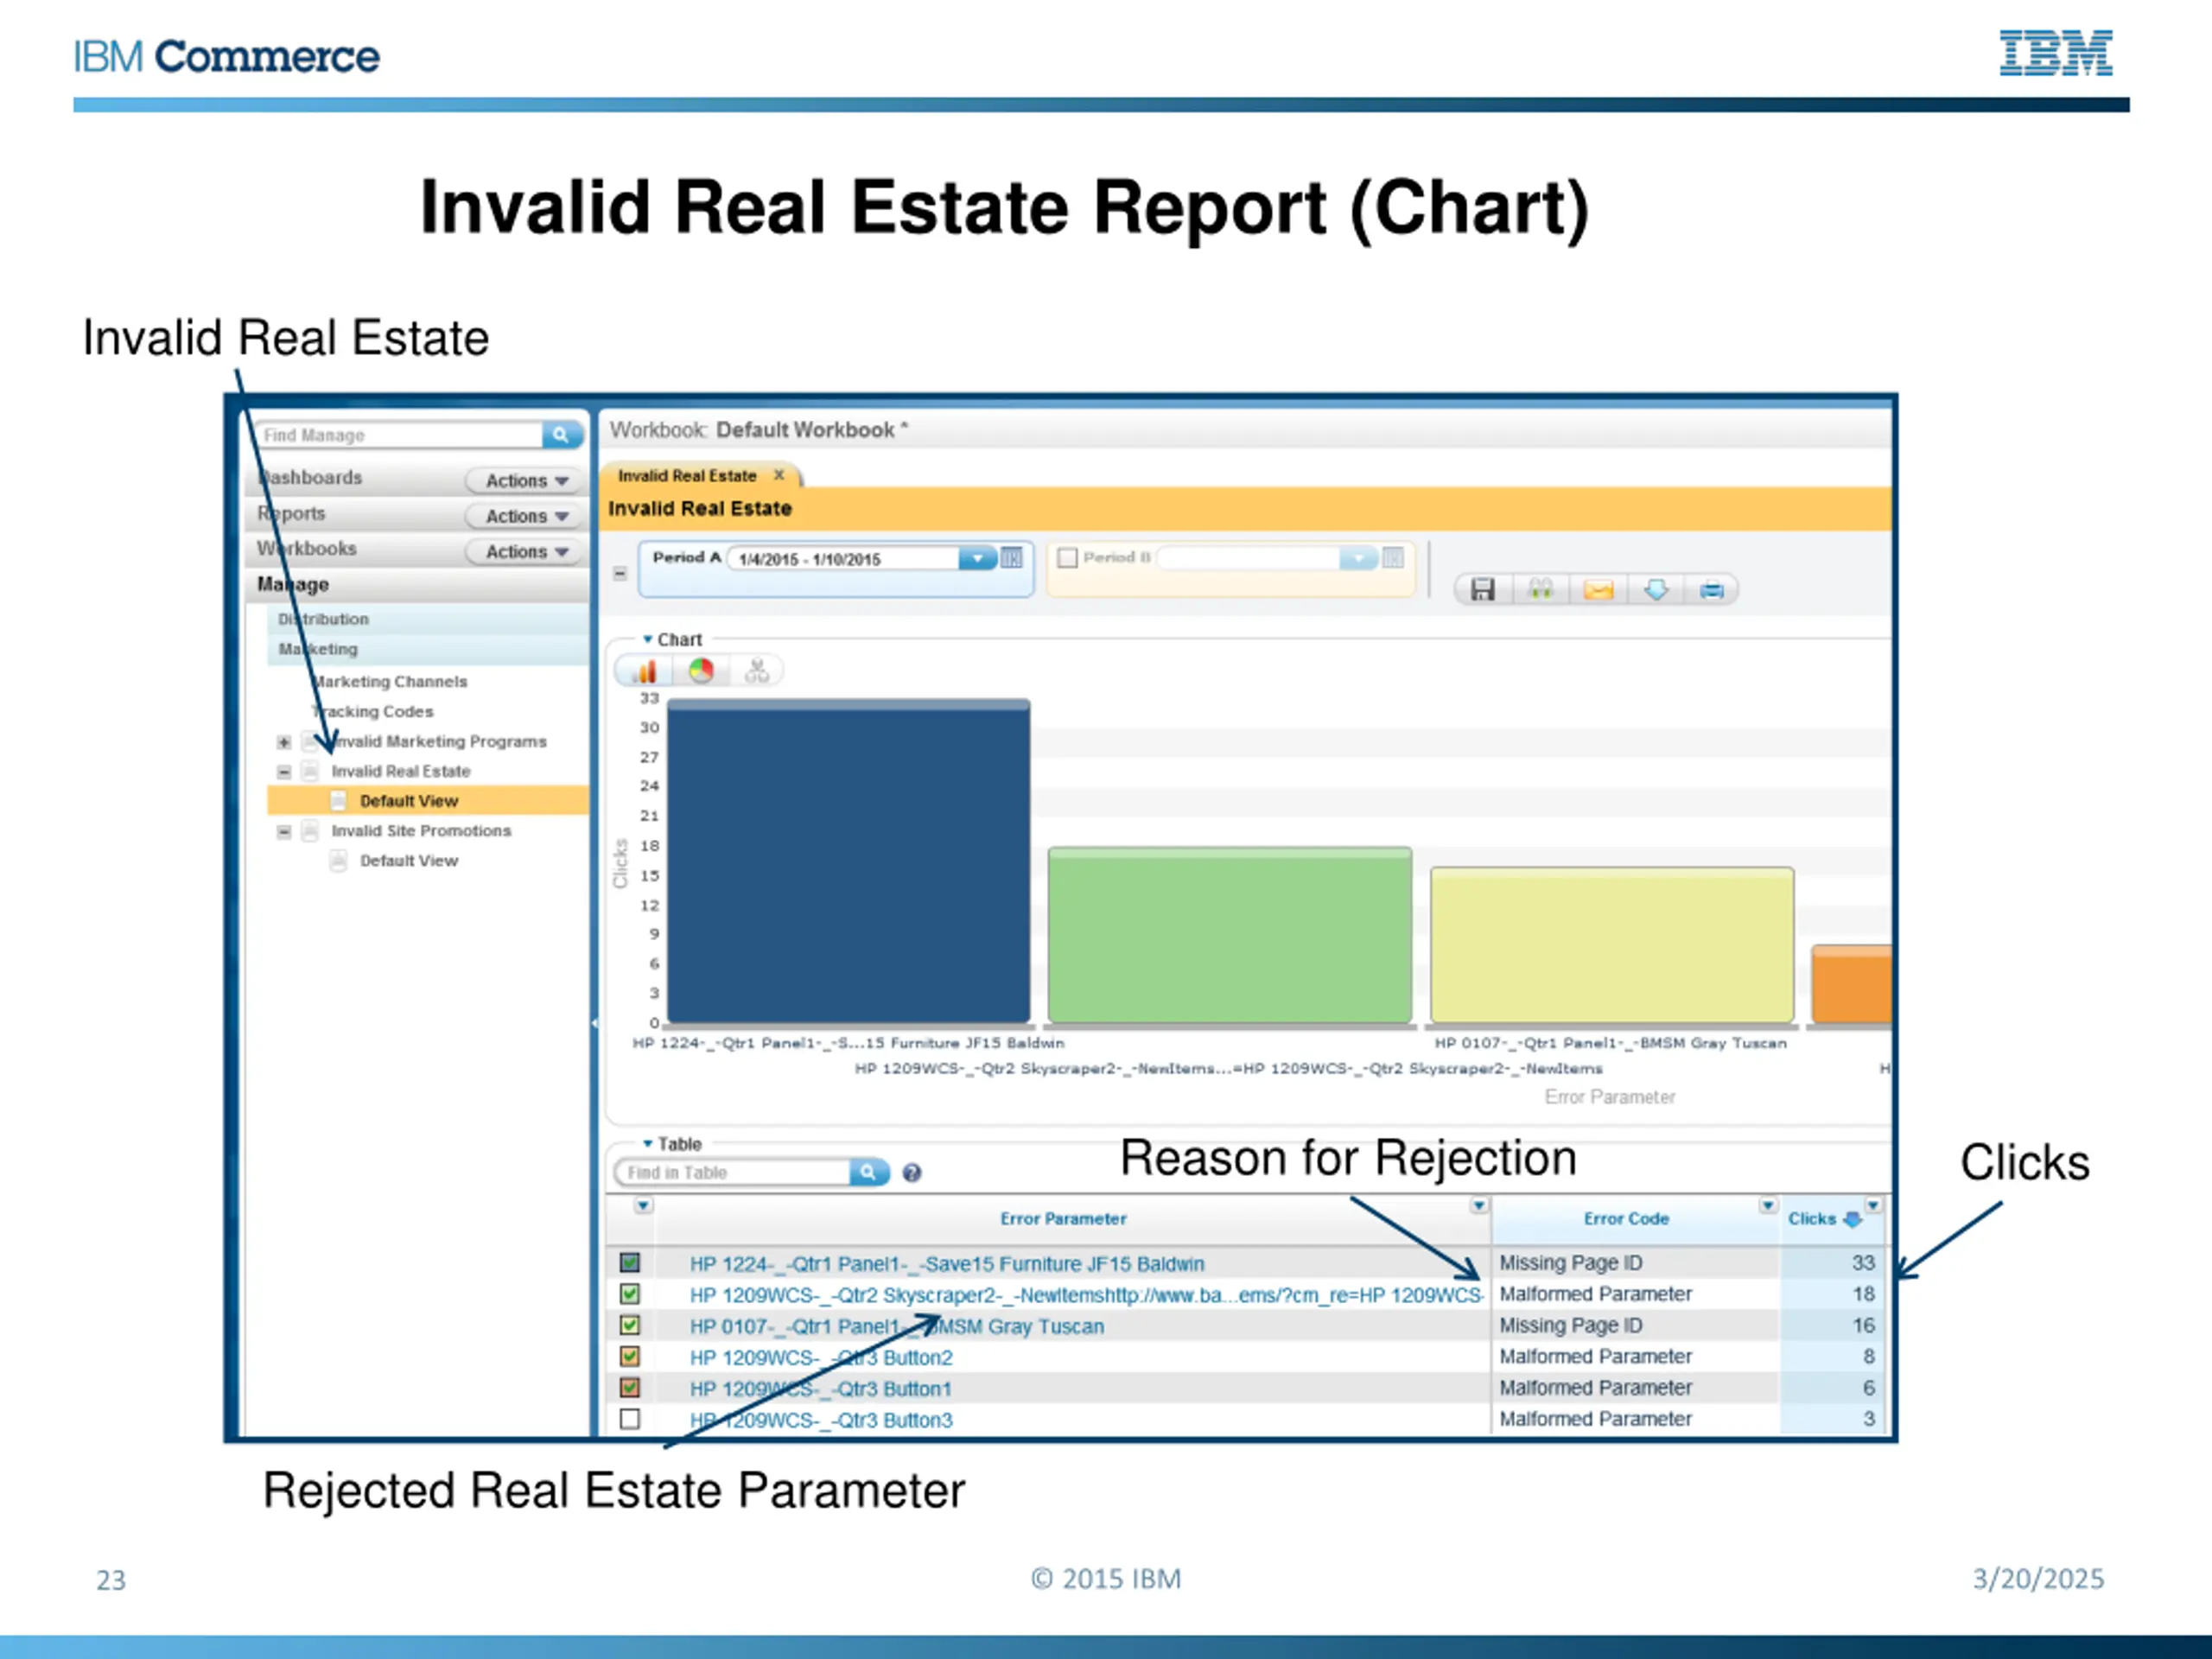The image size is (2212, 1659).
Task: Click the Find in Table search button
Action: [x=869, y=1172]
